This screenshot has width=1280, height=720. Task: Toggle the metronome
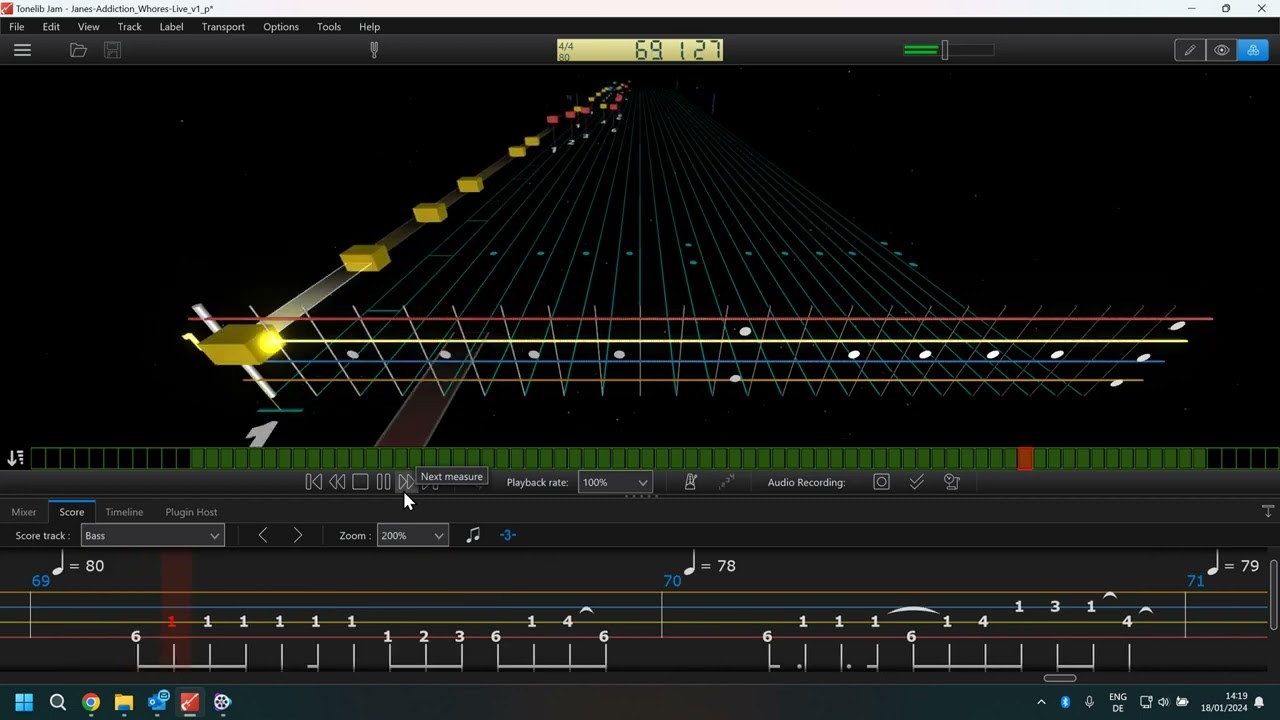690,482
